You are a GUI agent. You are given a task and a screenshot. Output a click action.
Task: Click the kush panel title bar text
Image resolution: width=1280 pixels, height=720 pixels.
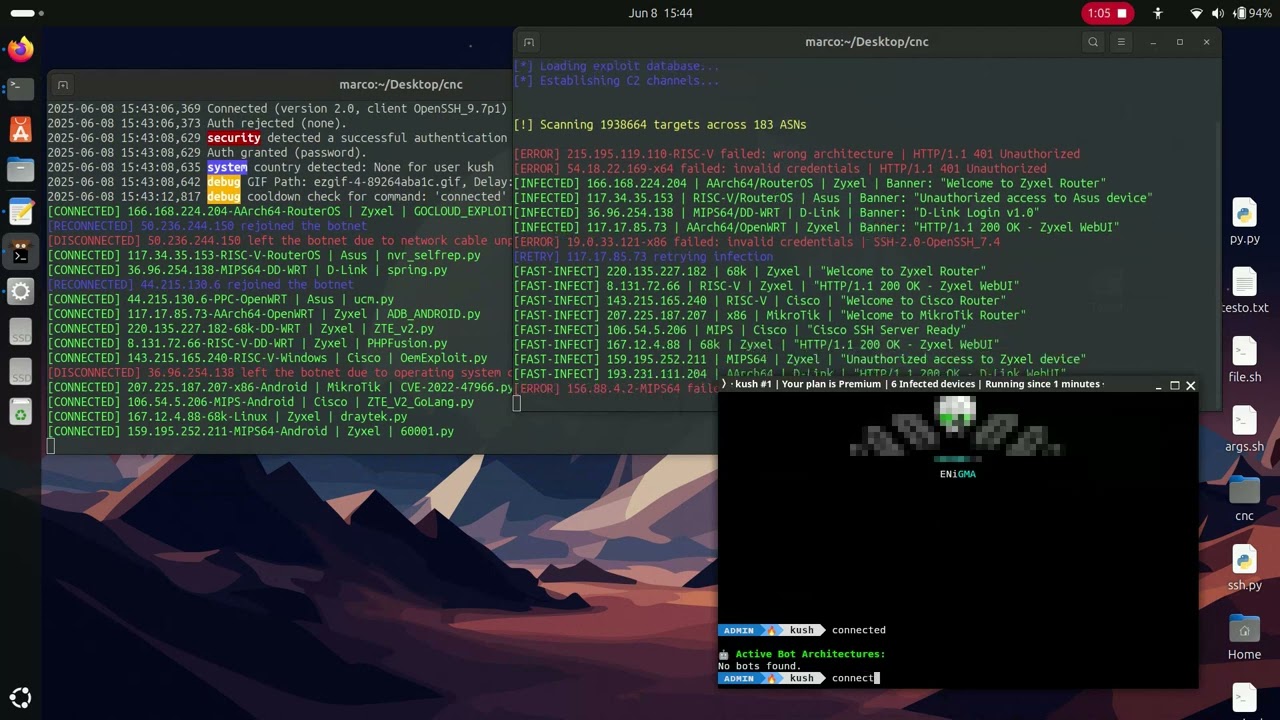click(x=918, y=384)
